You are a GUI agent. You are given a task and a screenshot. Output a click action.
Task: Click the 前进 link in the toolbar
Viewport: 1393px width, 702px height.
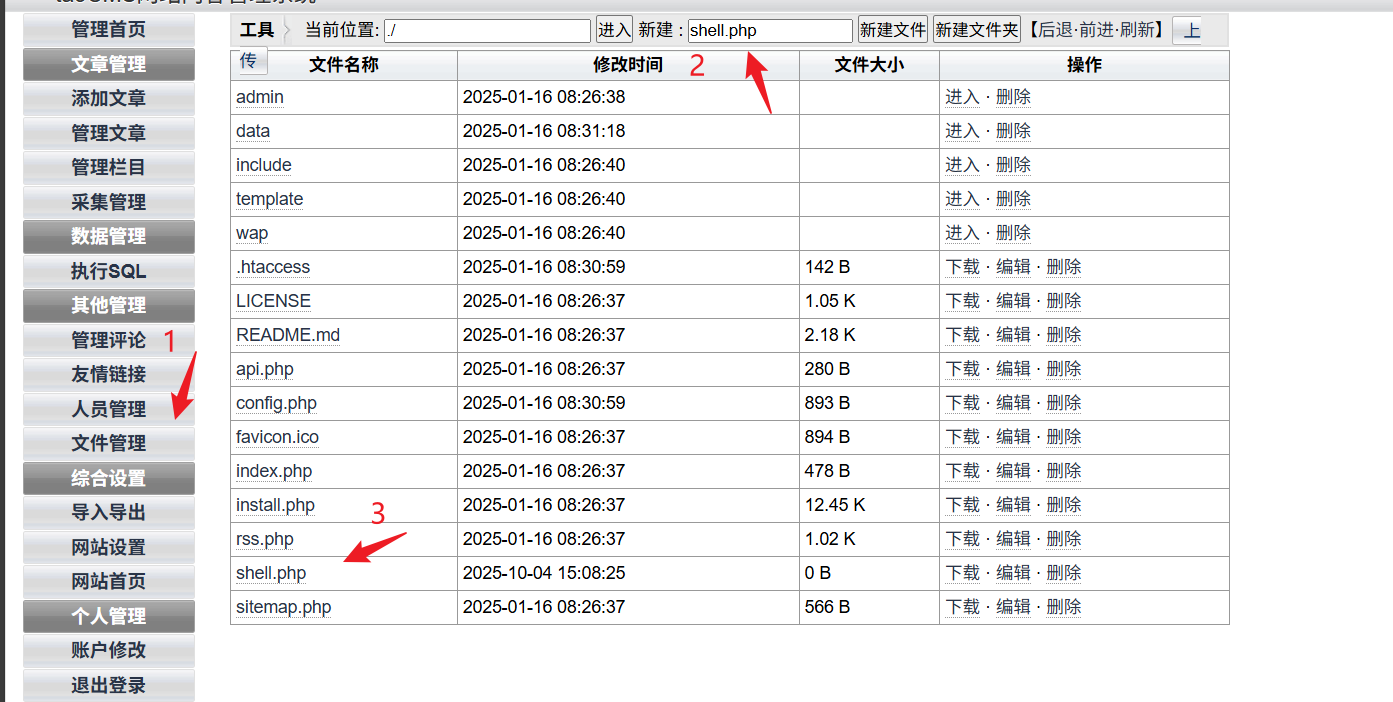click(1096, 30)
